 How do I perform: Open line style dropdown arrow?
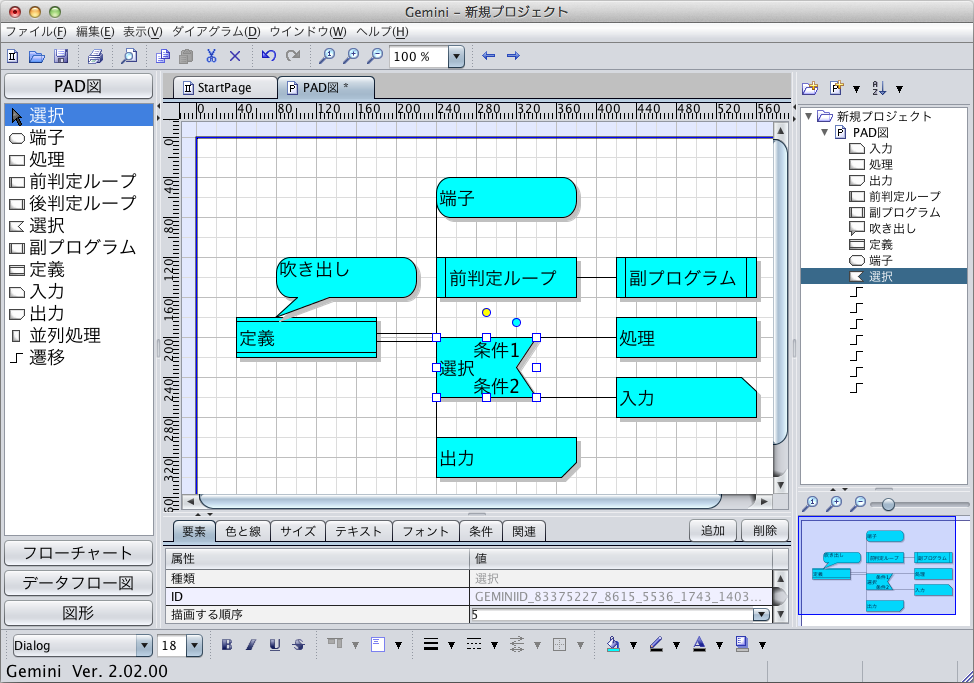494,645
